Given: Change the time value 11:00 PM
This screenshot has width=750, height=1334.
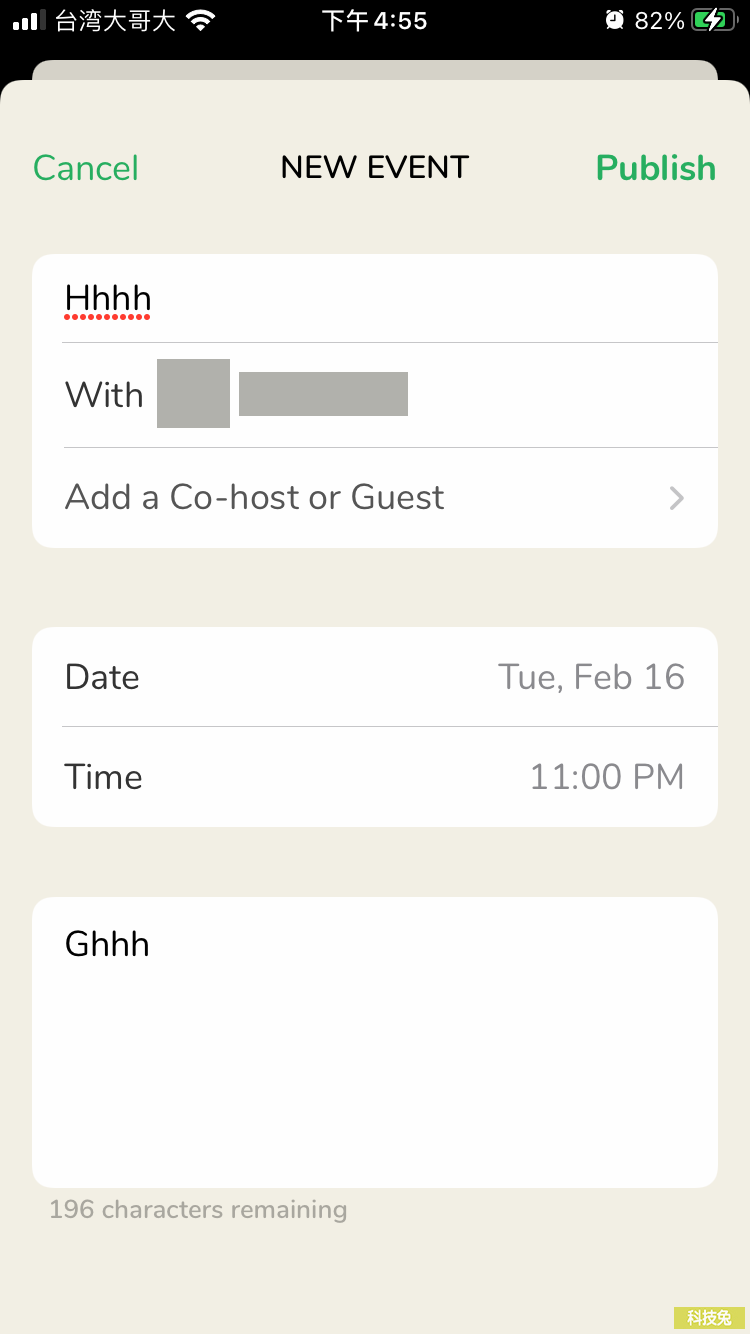Looking at the screenshot, I should (x=607, y=777).
